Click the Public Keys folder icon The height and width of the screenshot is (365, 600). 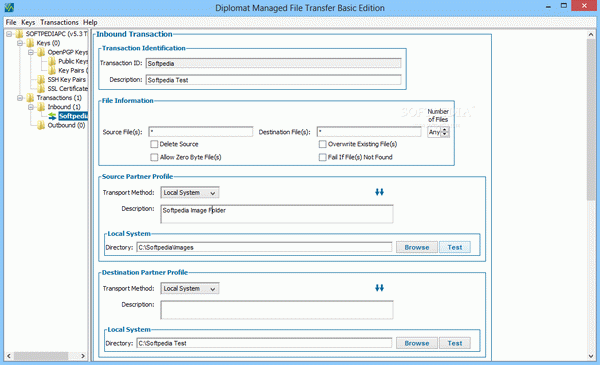pos(52,62)
